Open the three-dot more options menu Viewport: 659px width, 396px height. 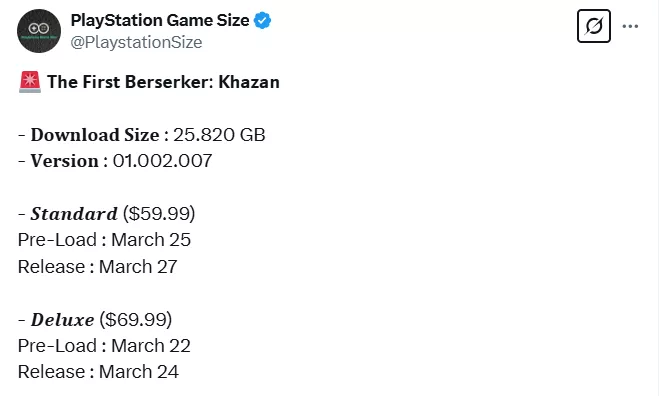click(x=630, y=26)
